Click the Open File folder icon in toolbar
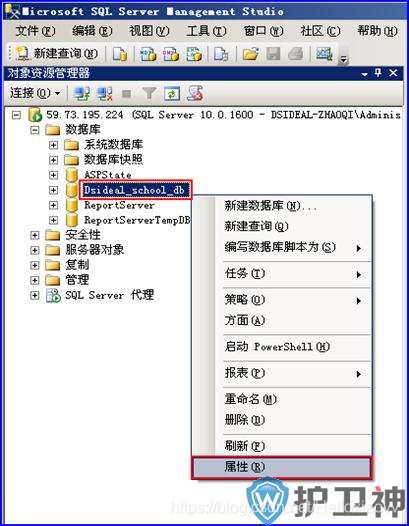 pyautogui.click(x=251, y=54)
